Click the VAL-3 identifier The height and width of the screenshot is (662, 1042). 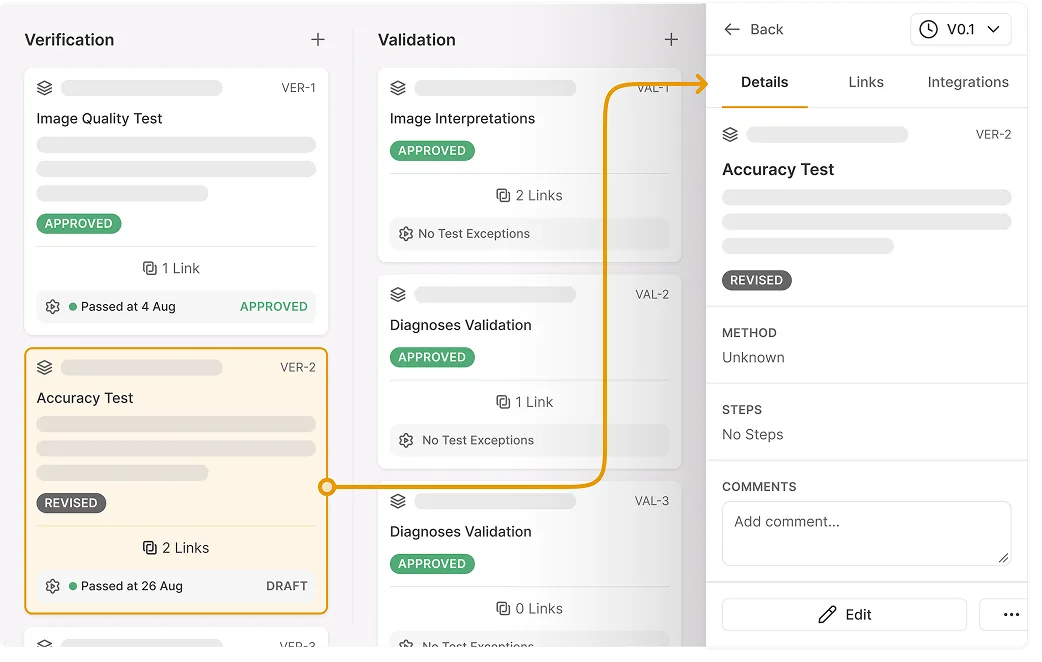point(652,501)
